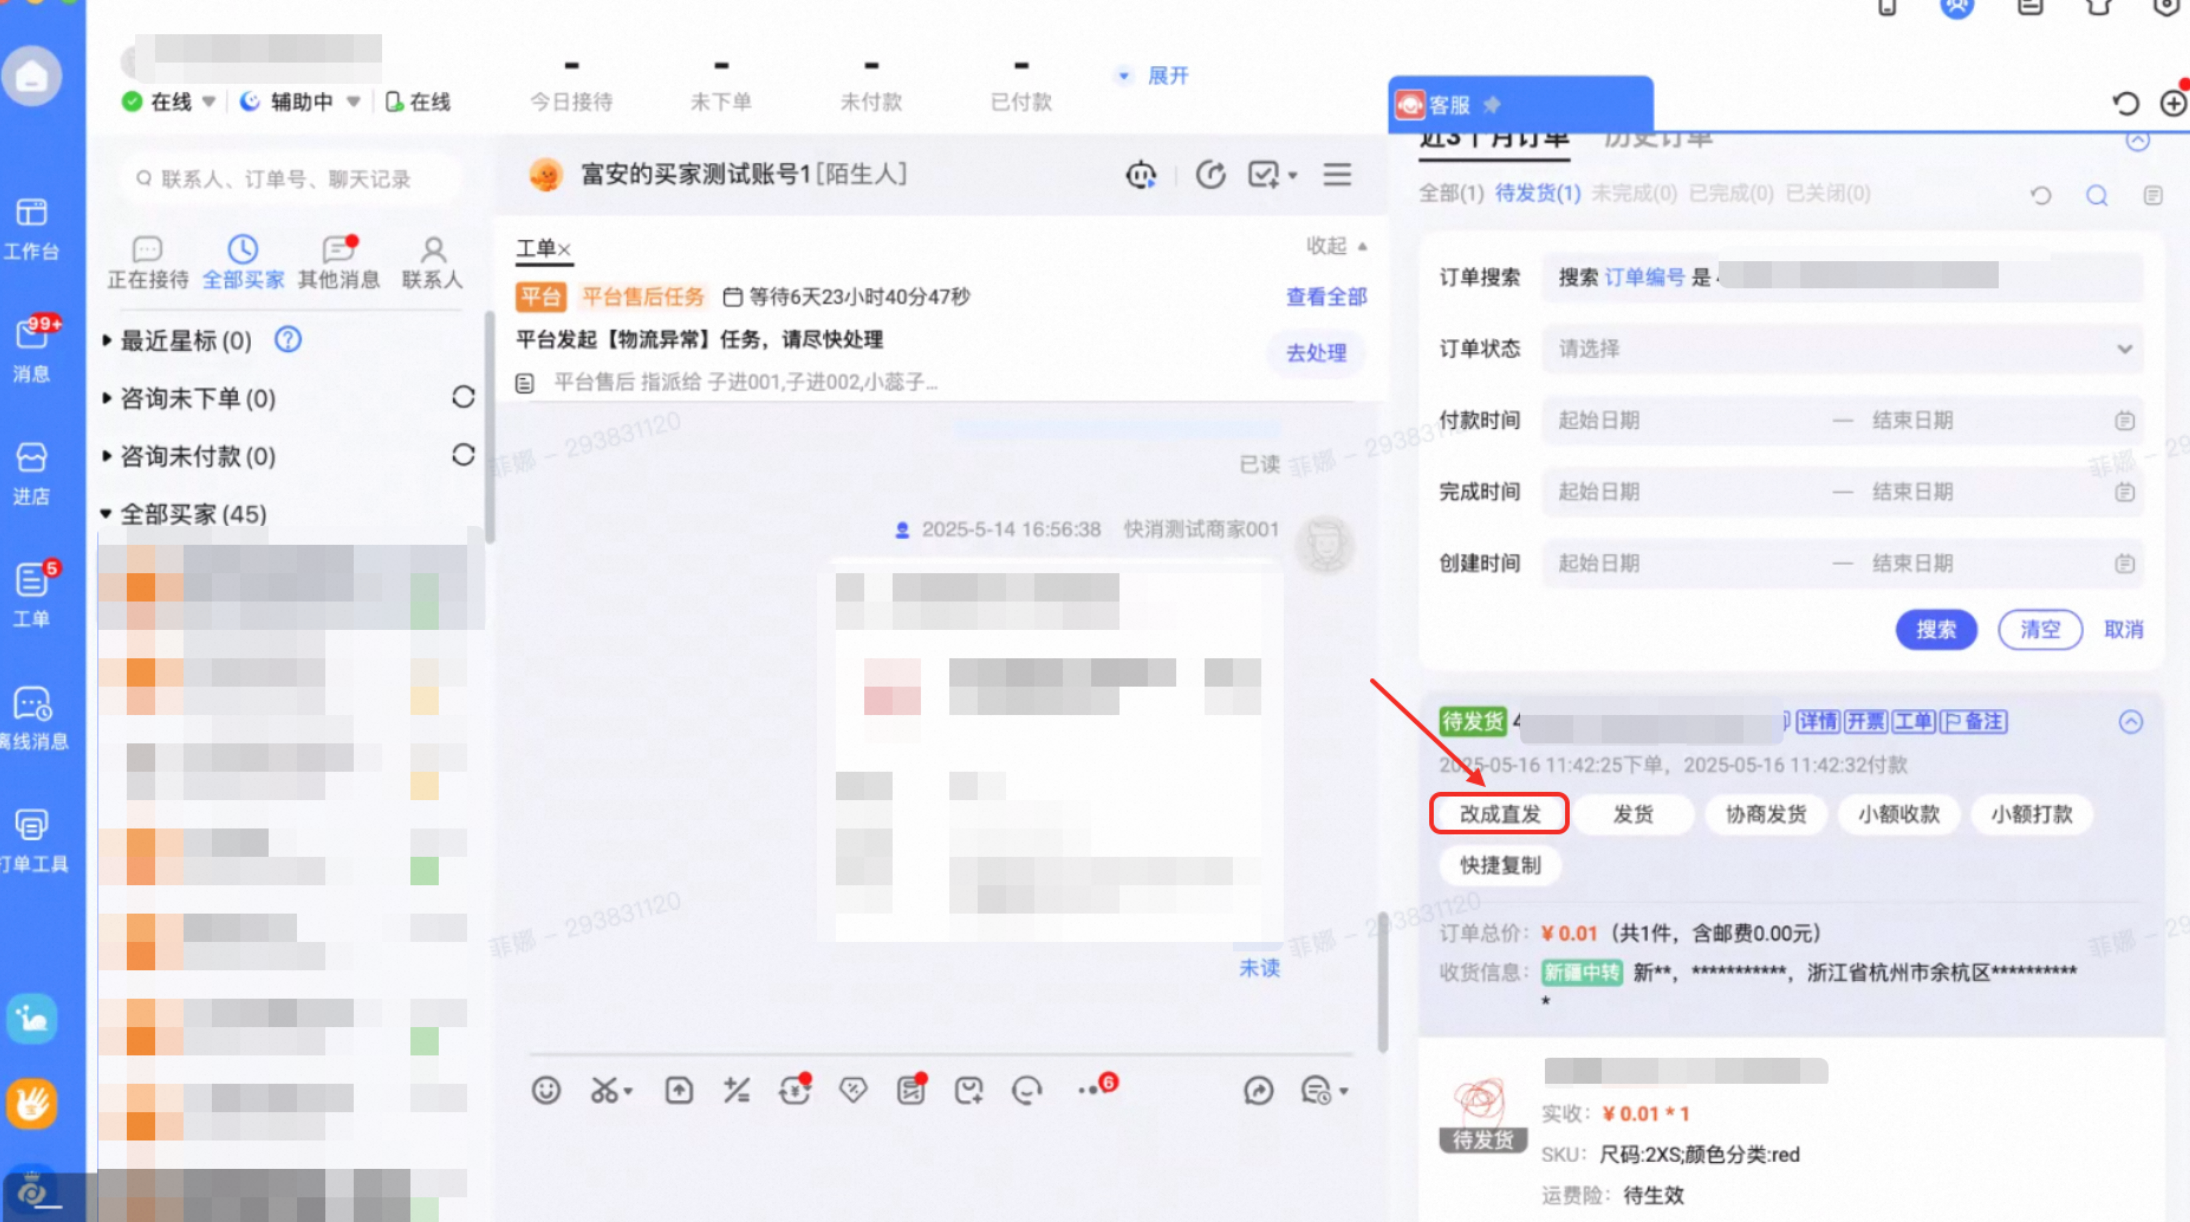
Task: Click the plus circle icon in panel header
Action: point(2172,103)
